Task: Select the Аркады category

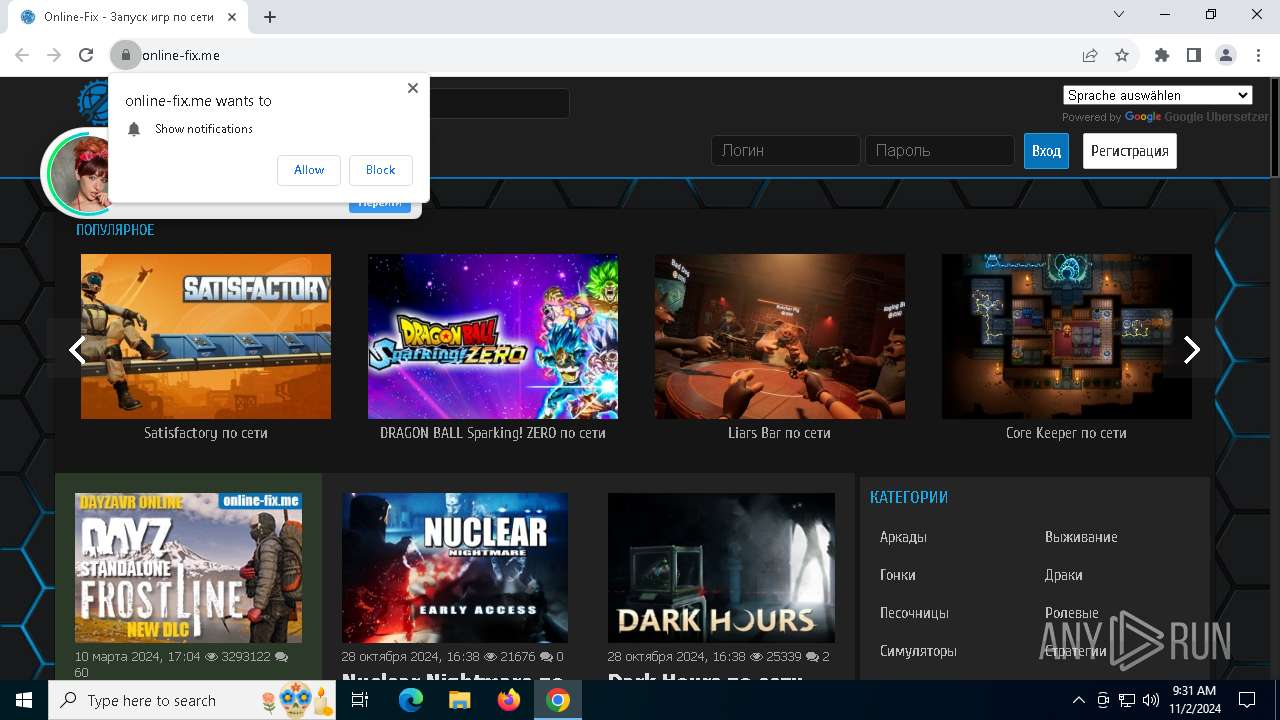Action: pyautogui.click(x=903, y=537)
